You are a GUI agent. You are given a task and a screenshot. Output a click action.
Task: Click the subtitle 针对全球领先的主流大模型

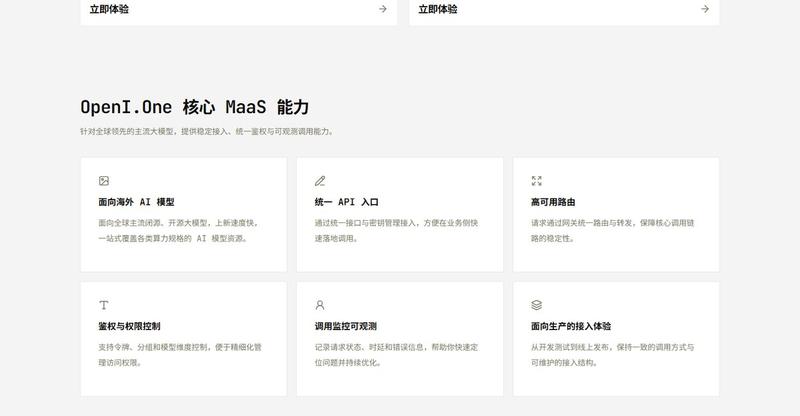pyautogui.click(x=128, y=132)
